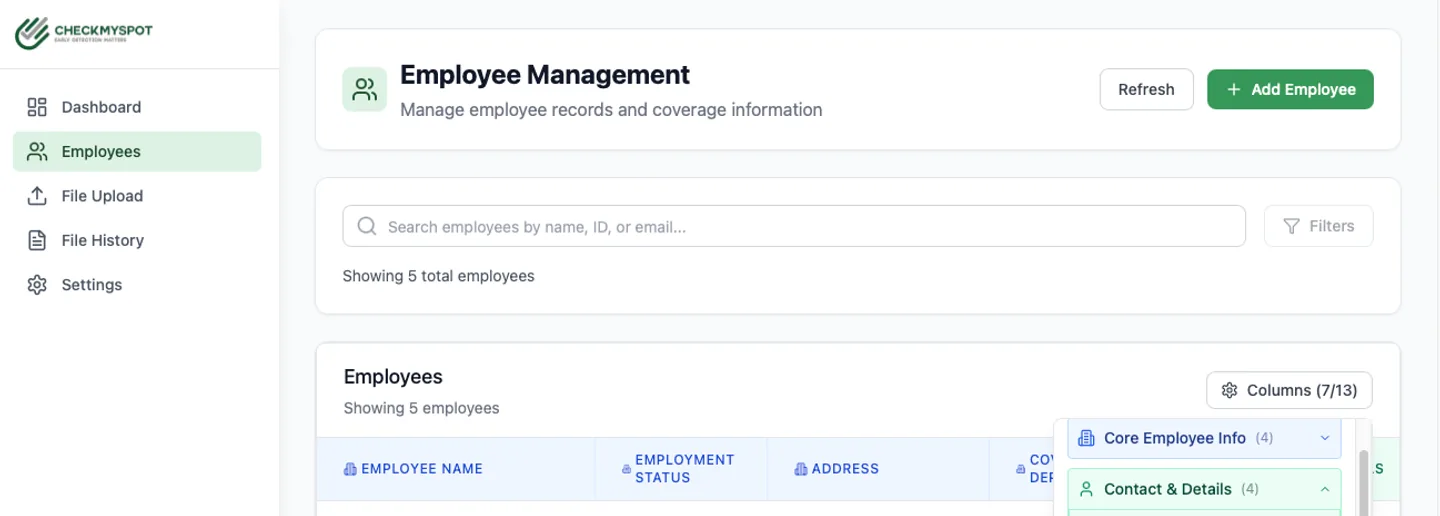Screen dimensions: 1440x516
Task: Go to File Upload
Action: [137, 196]
